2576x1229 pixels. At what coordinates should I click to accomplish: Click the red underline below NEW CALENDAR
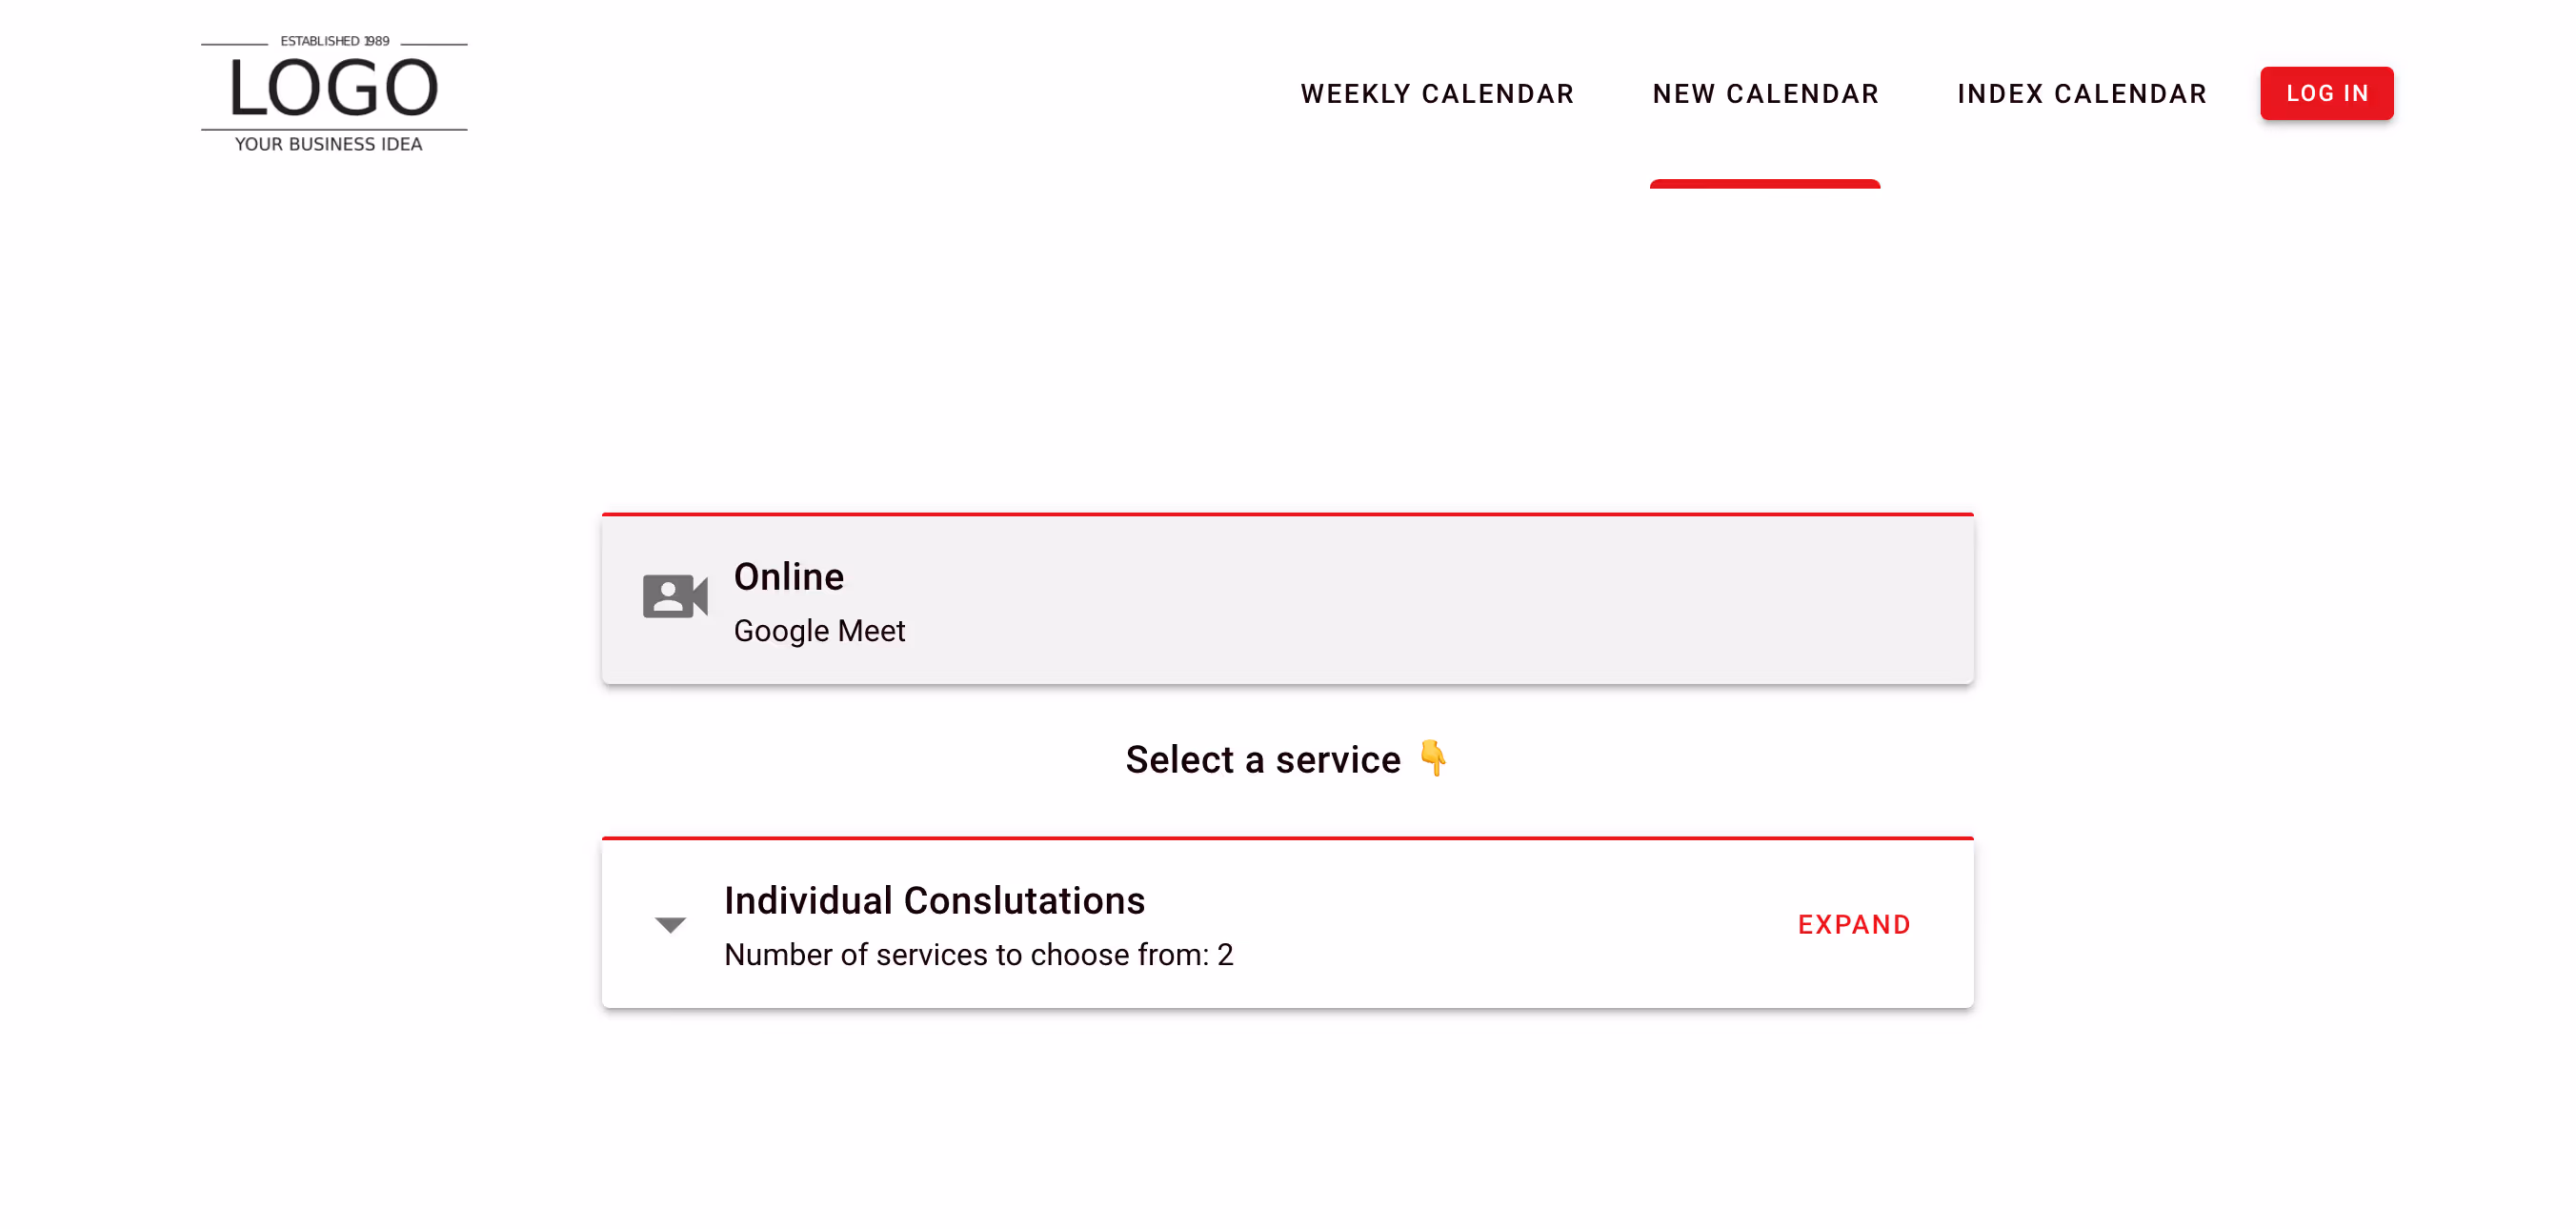1765,184
